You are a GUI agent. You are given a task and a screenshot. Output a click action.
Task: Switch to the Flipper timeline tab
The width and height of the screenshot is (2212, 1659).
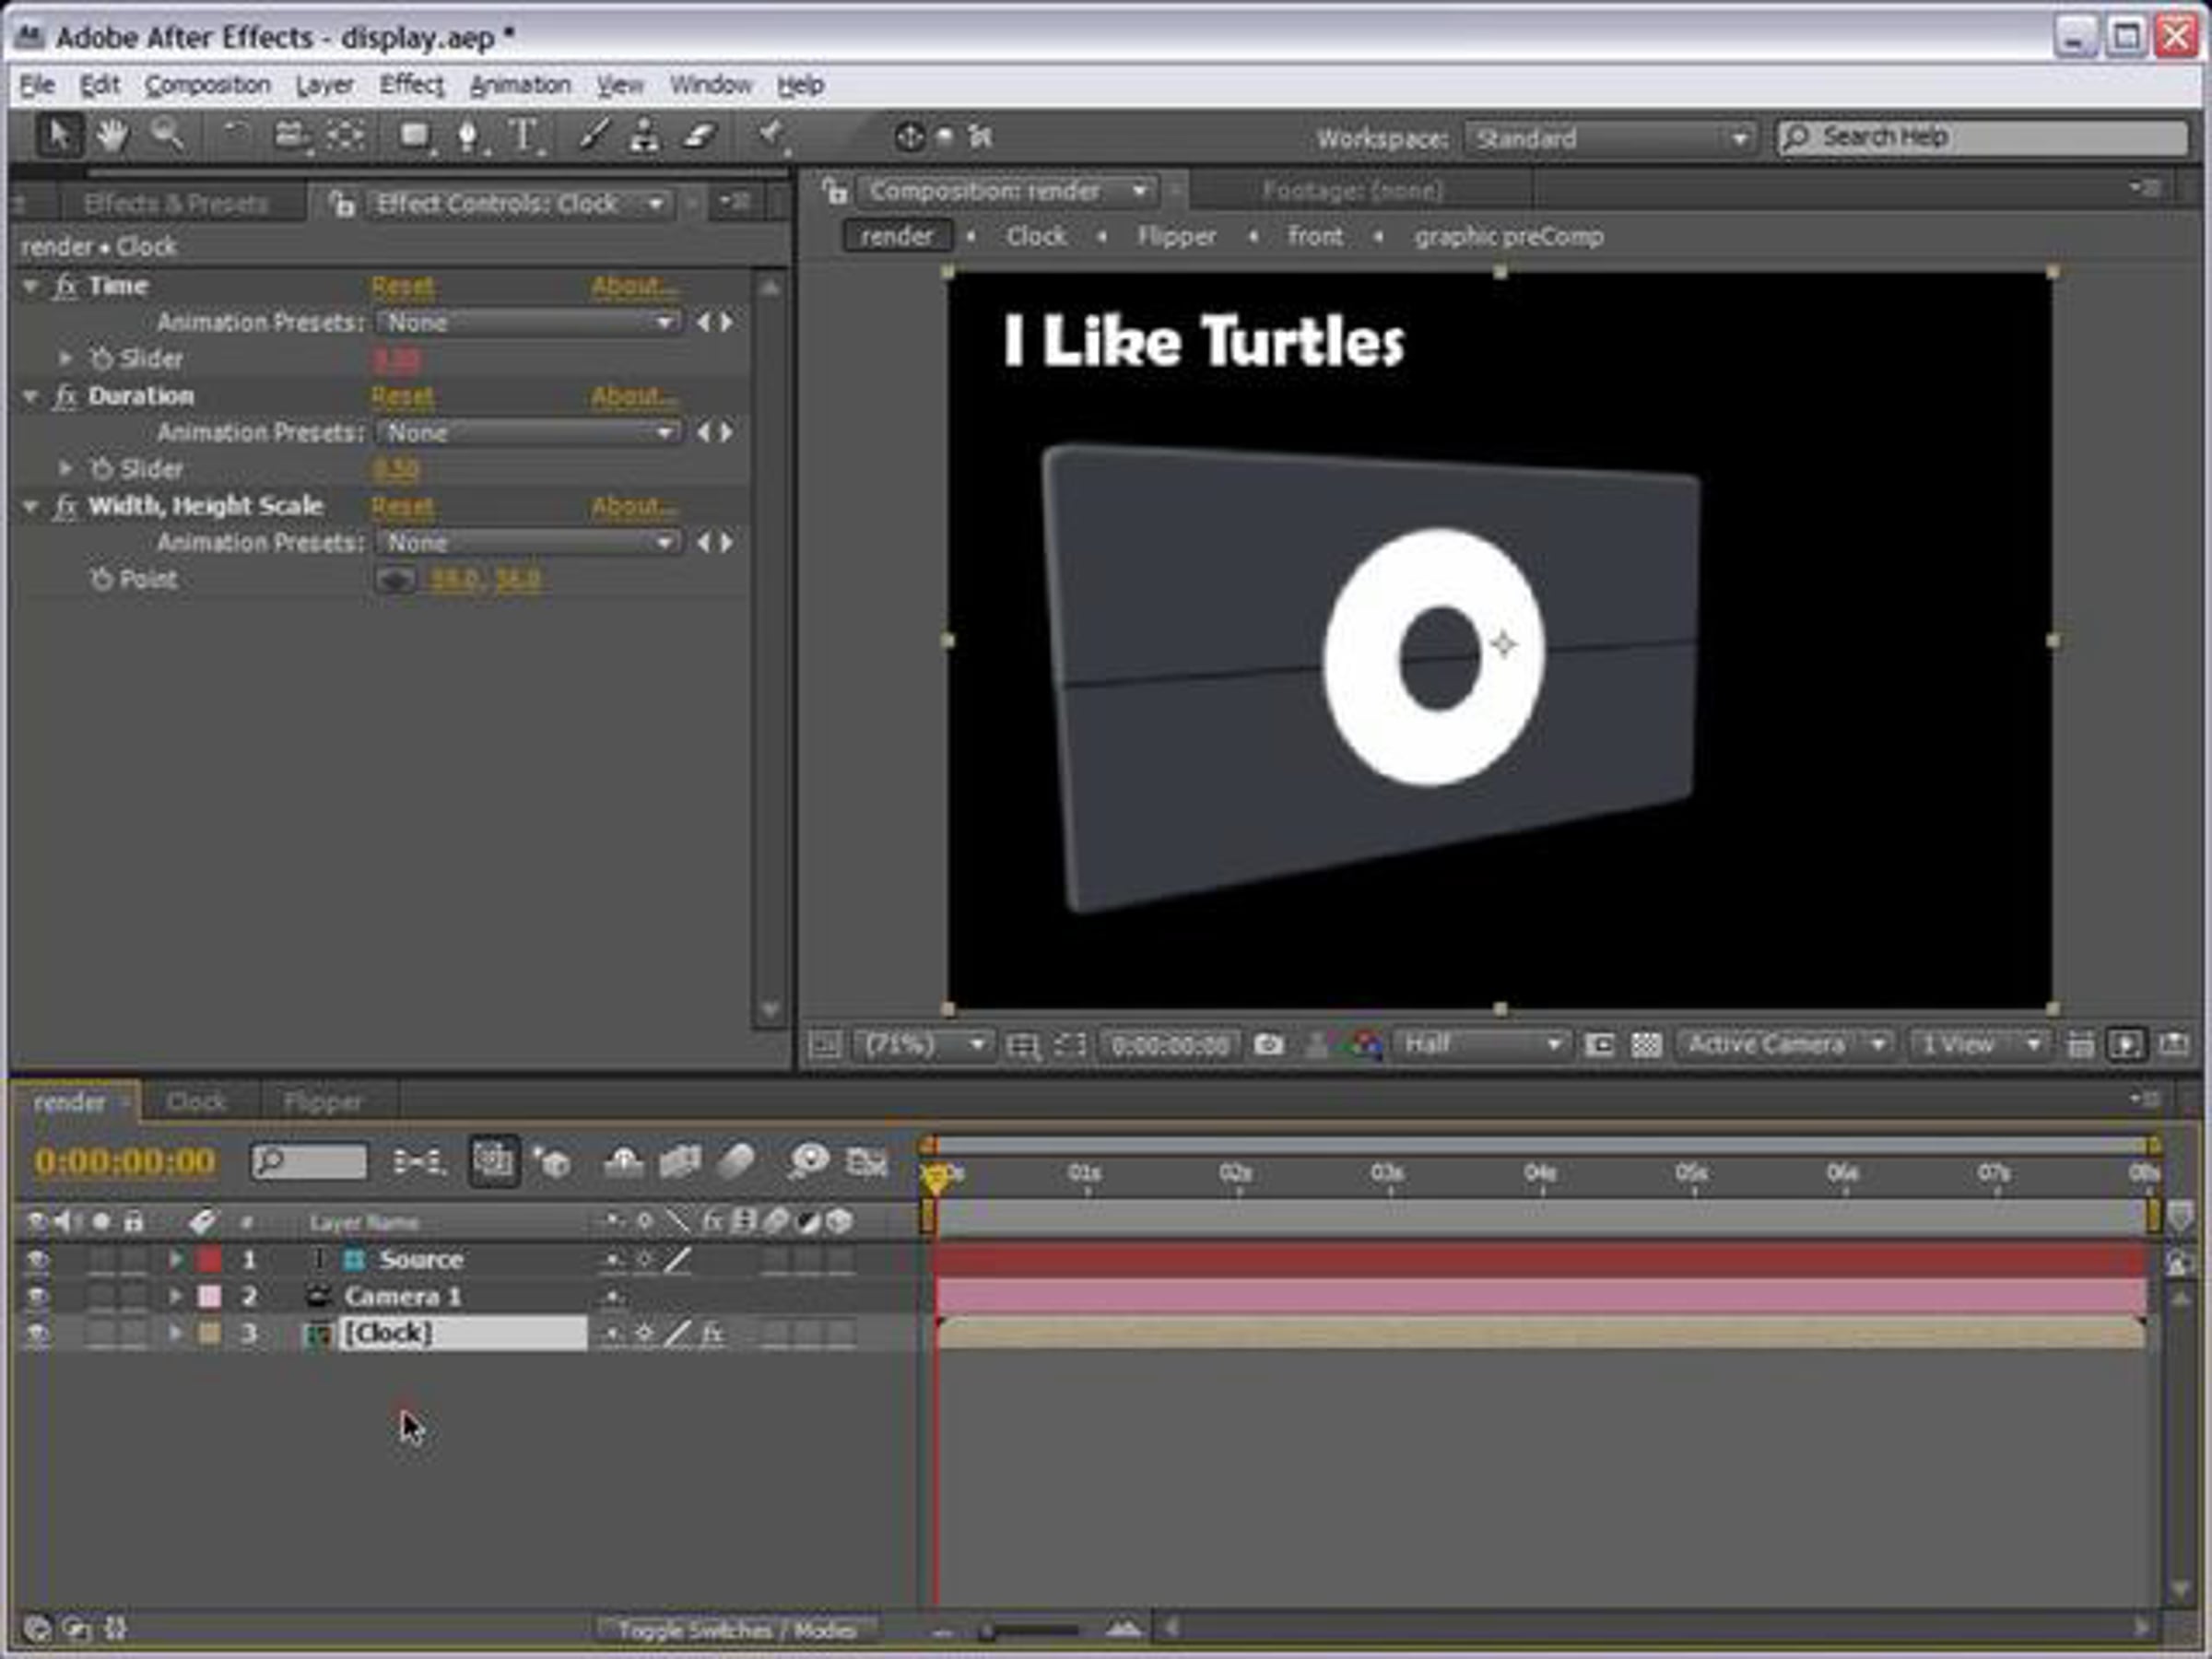click(323, 1102)
